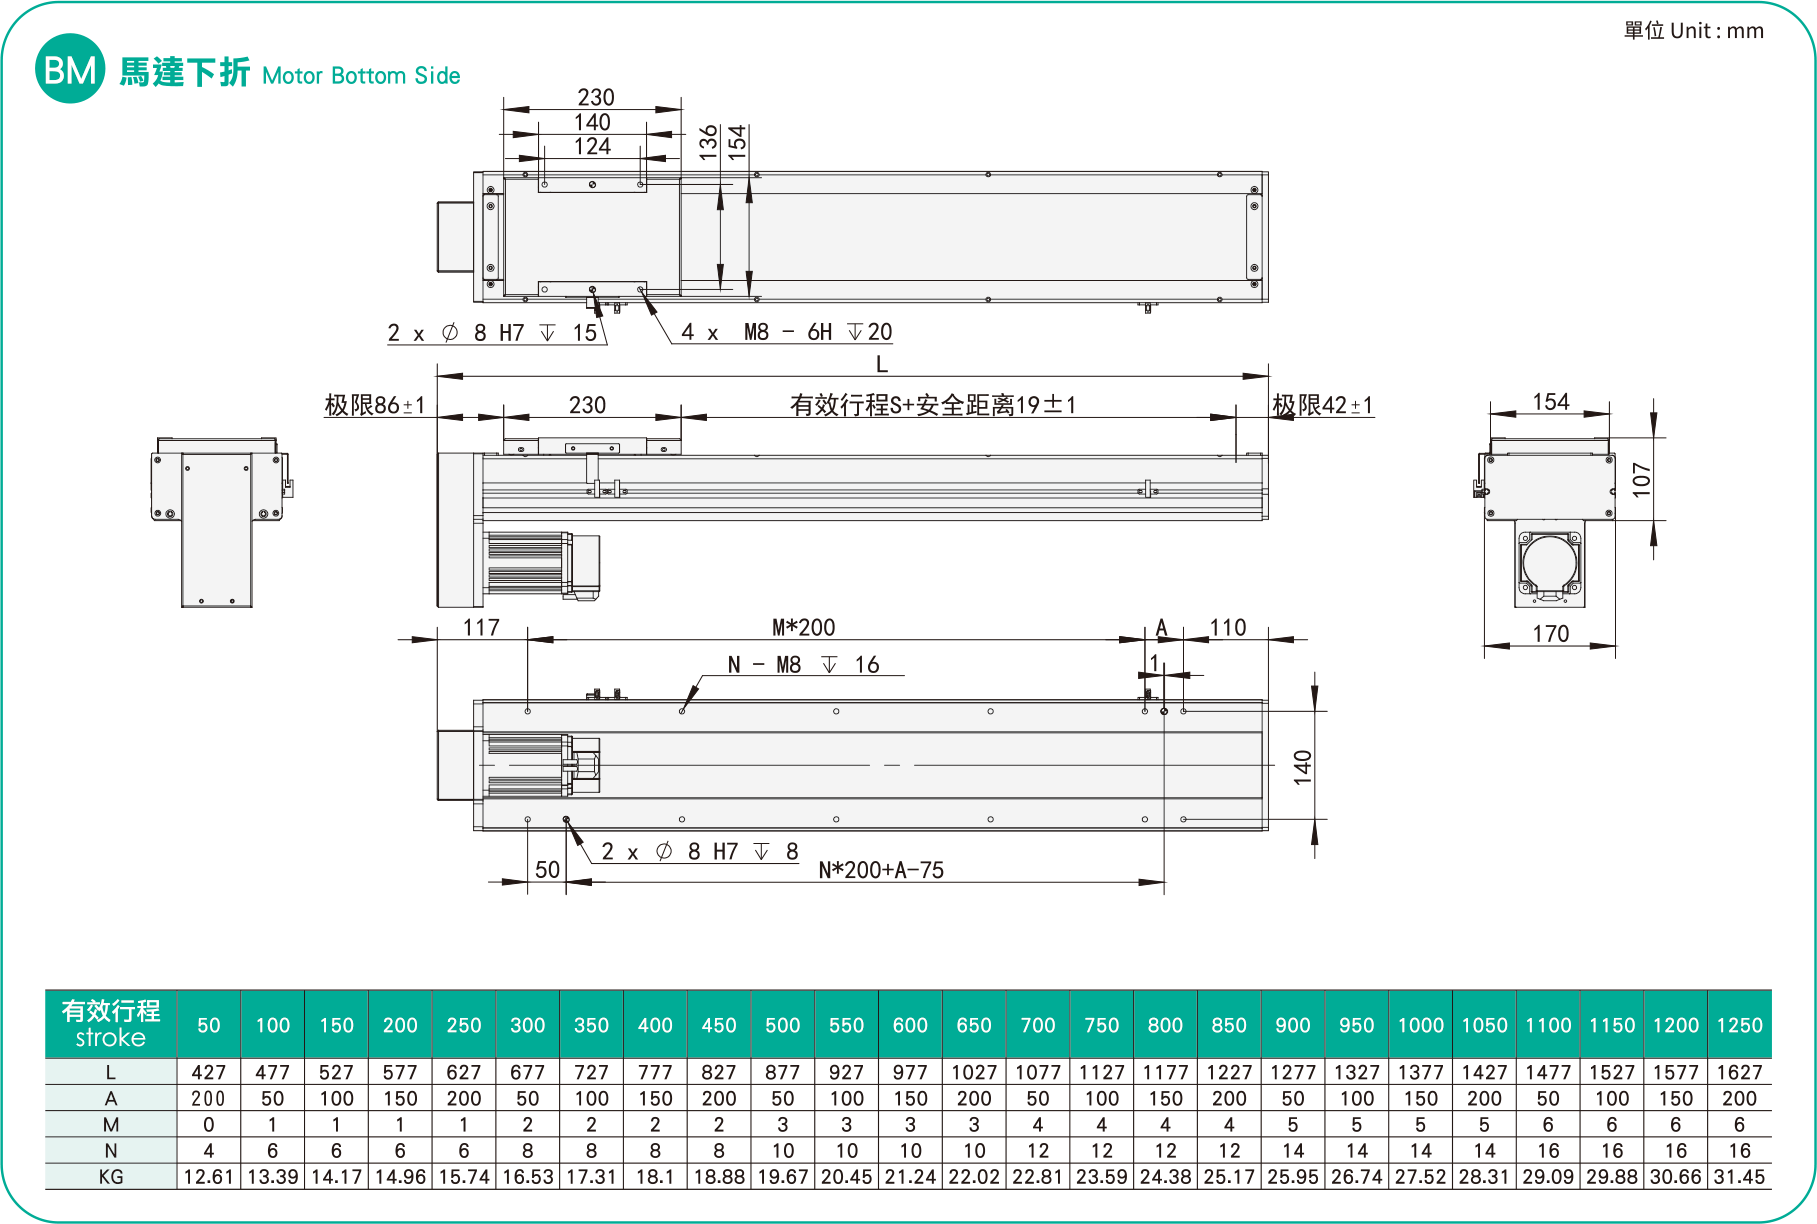Viewport: 1817px width, 1224px height.
Task: Select the stroke 1250 column header
Action: point(1739,1025)
